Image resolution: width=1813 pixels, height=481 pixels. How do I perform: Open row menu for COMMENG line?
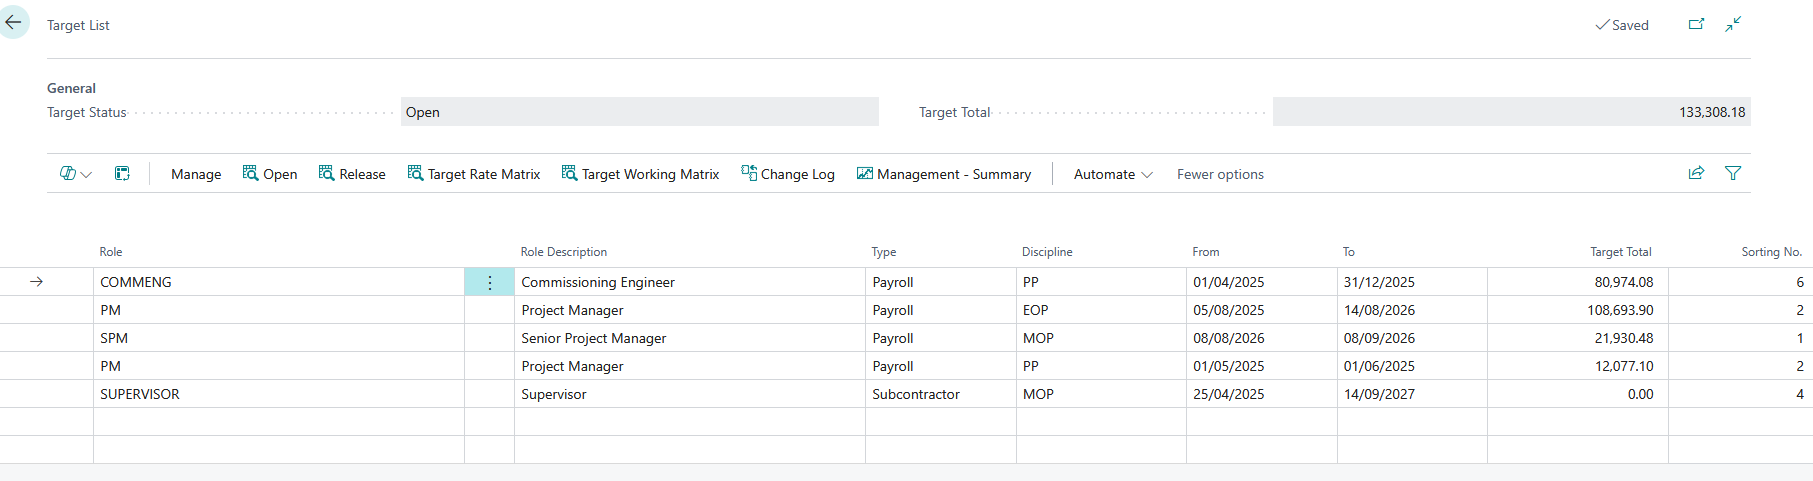click(489, 283)
